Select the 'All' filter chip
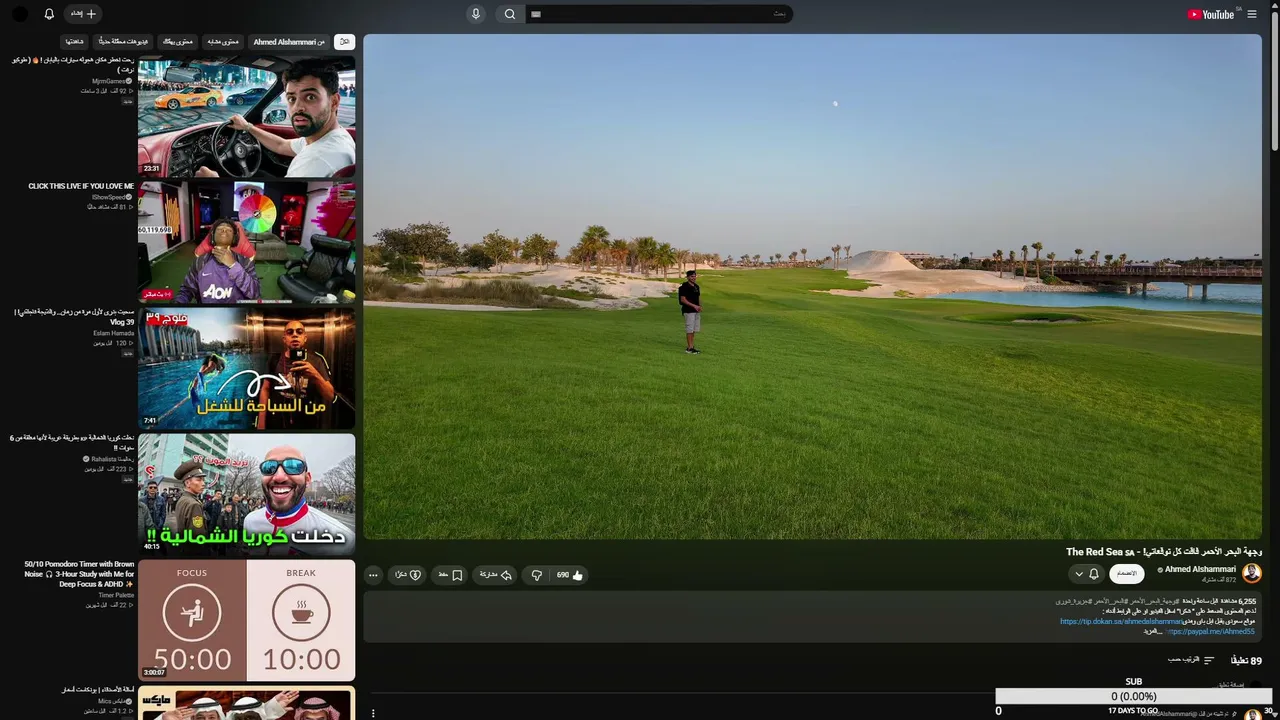 pyautogui.click(x=345, y=42)
